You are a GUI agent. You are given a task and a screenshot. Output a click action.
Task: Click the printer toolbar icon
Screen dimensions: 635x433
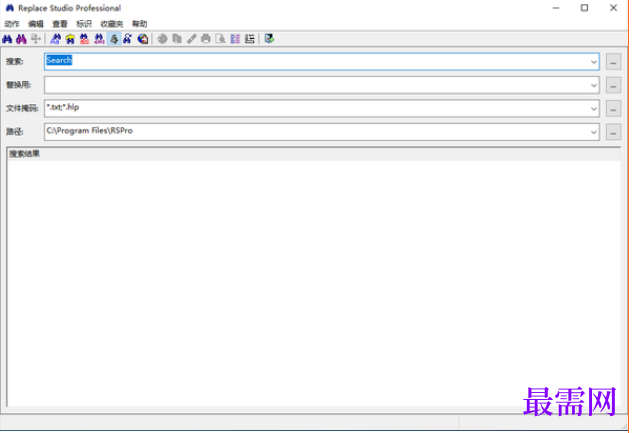tap(206, 39)
